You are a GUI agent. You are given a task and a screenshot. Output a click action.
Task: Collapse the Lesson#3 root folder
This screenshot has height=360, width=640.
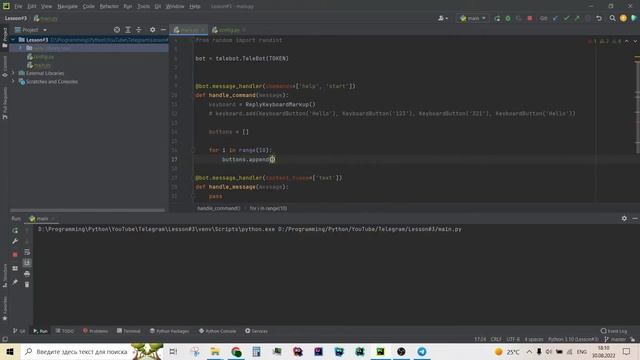[13, 40]
